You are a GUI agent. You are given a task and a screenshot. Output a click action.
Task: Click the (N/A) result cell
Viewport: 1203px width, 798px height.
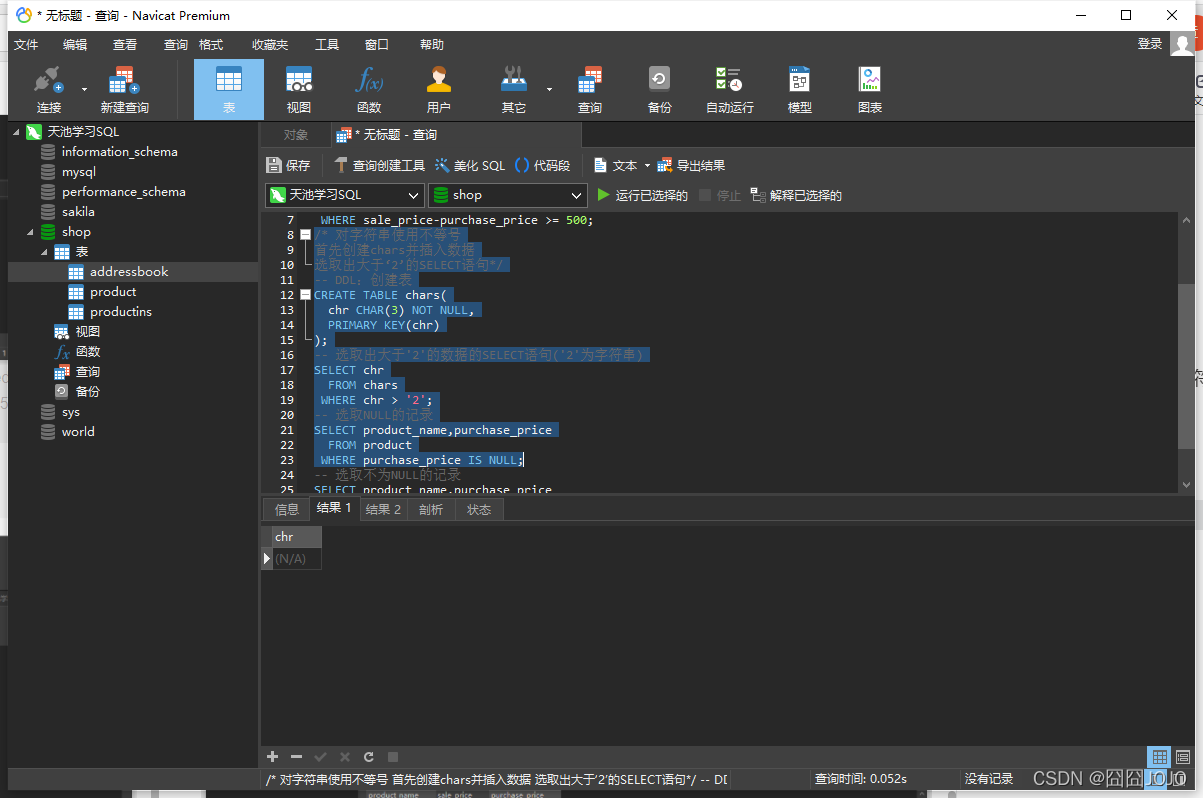click(x=296, y=559)
